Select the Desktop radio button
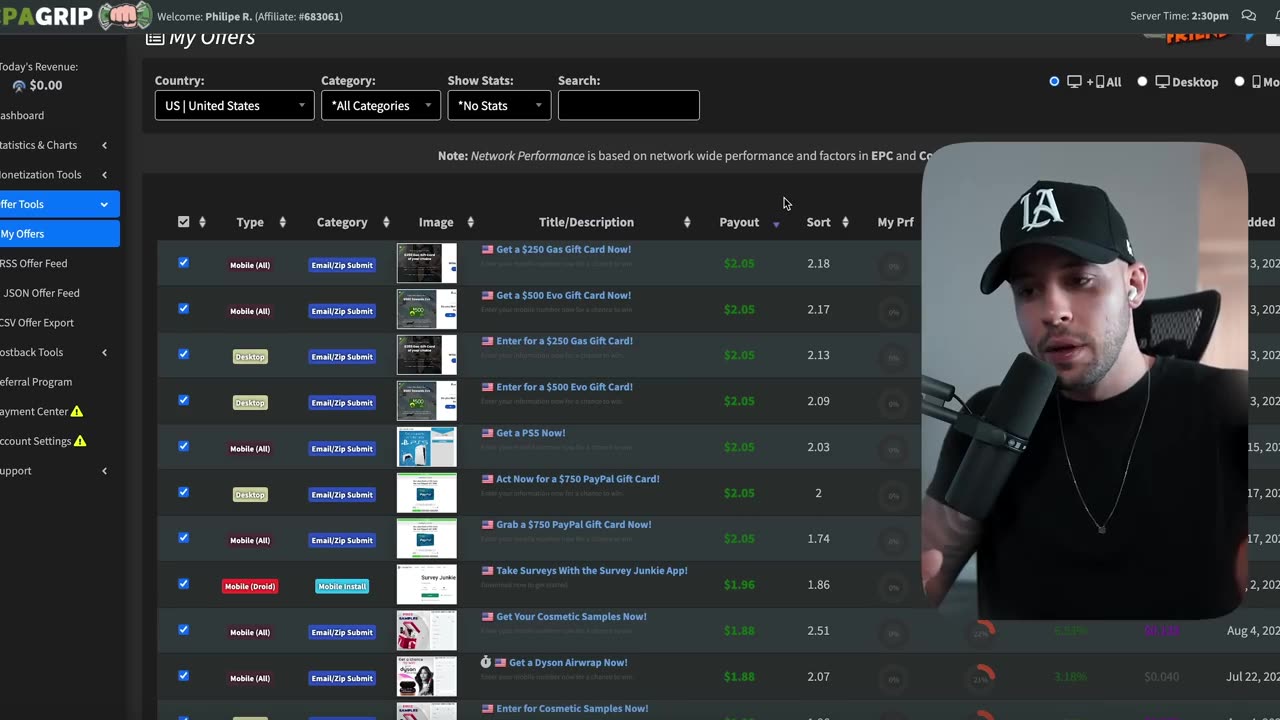 pos(1142,82)
